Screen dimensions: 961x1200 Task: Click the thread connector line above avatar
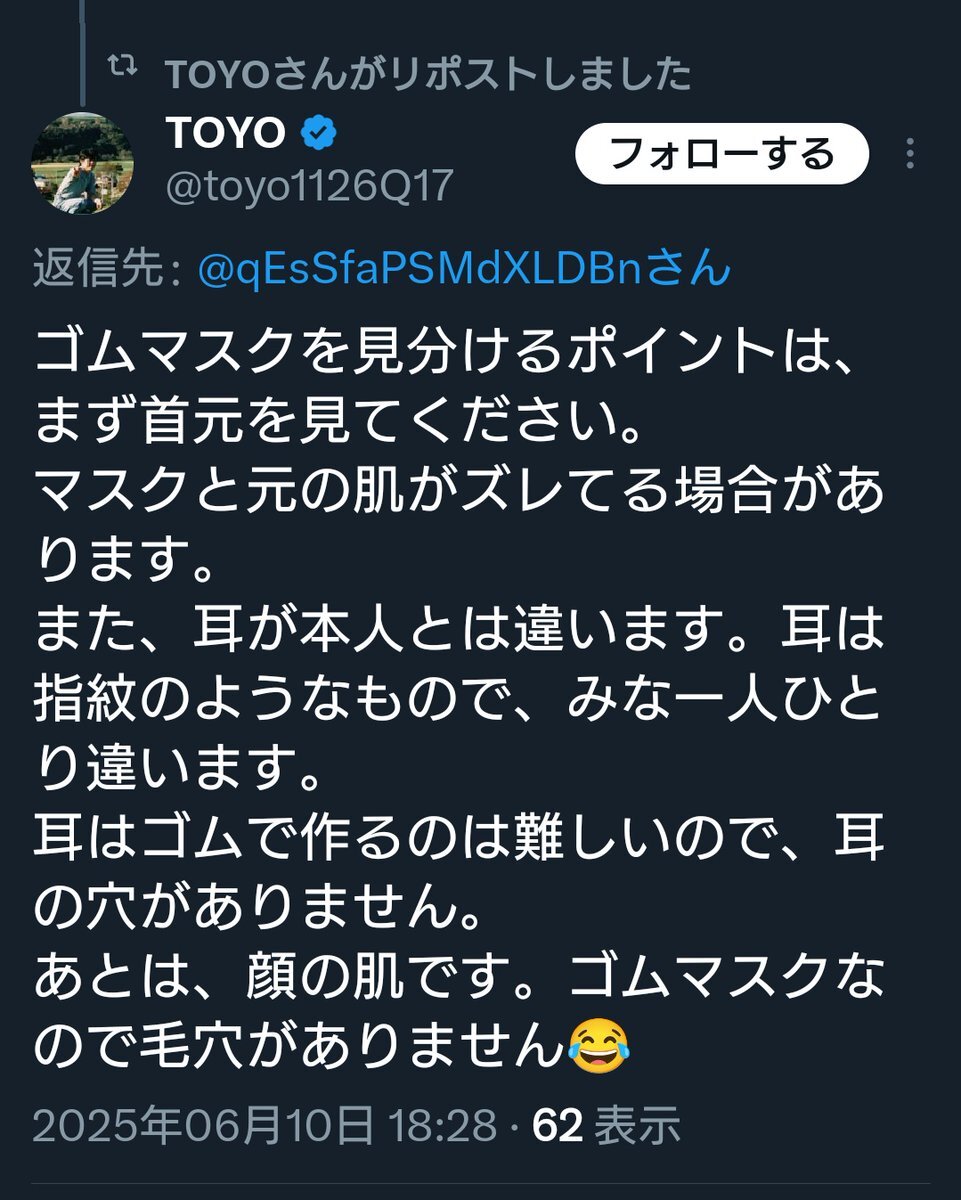pos(83,52)
